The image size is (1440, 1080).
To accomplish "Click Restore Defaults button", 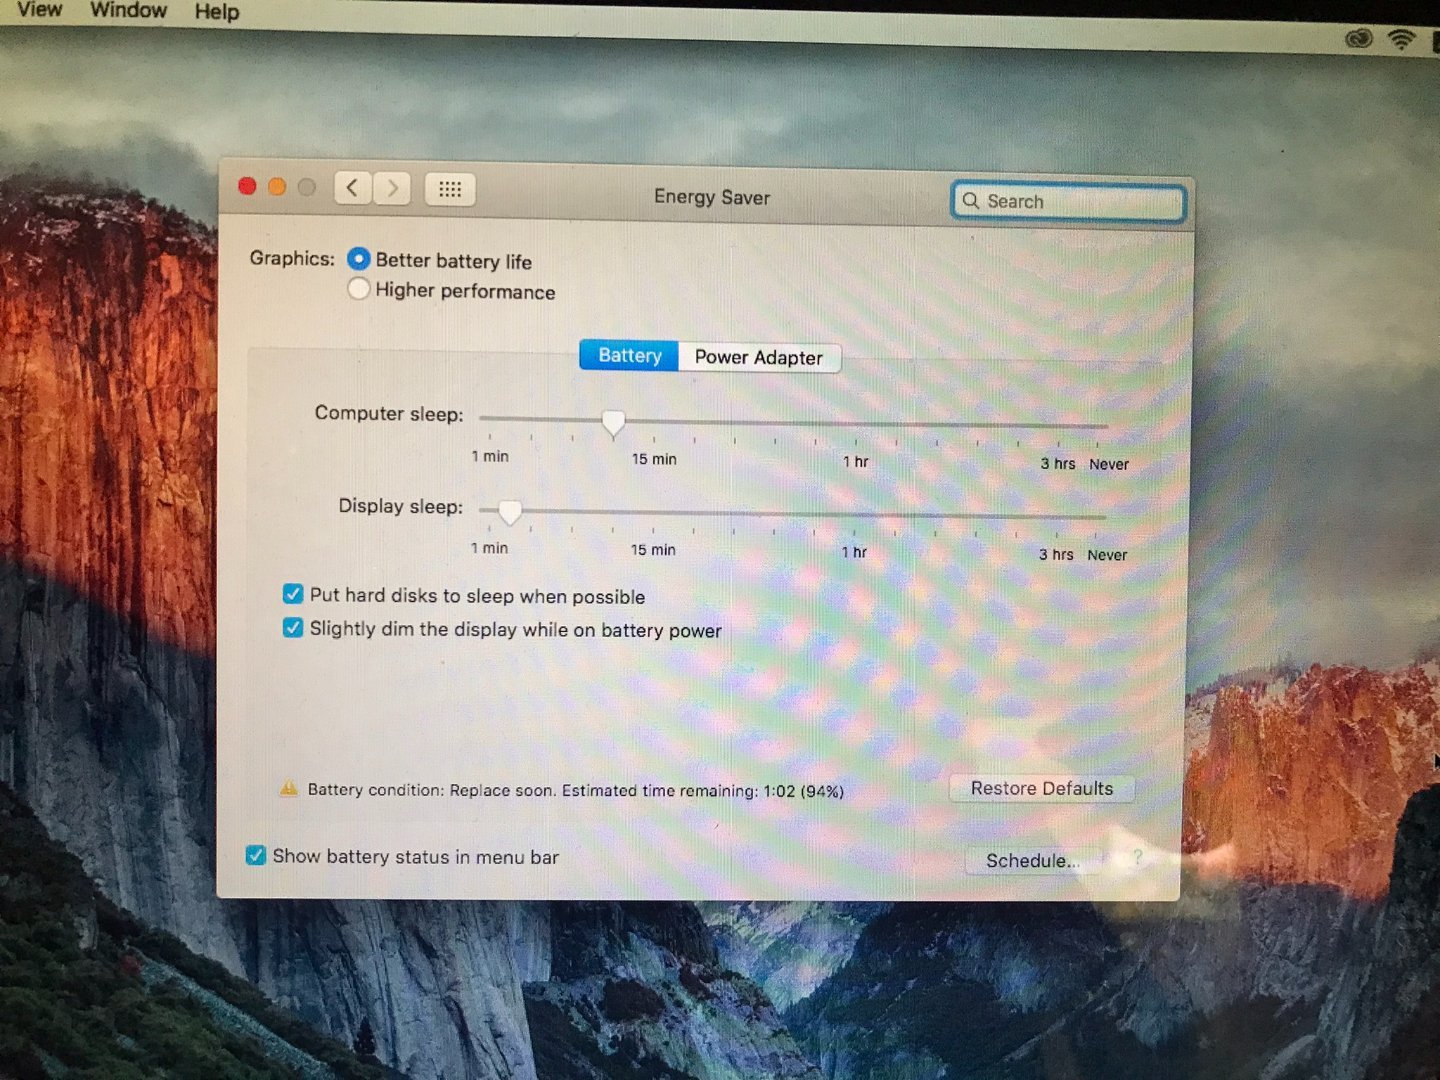I will (x=1042, y=788).
